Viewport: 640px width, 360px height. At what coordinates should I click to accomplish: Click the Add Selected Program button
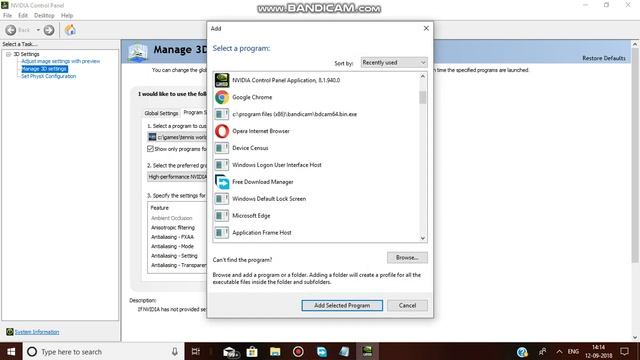click(x=342, y=305)
